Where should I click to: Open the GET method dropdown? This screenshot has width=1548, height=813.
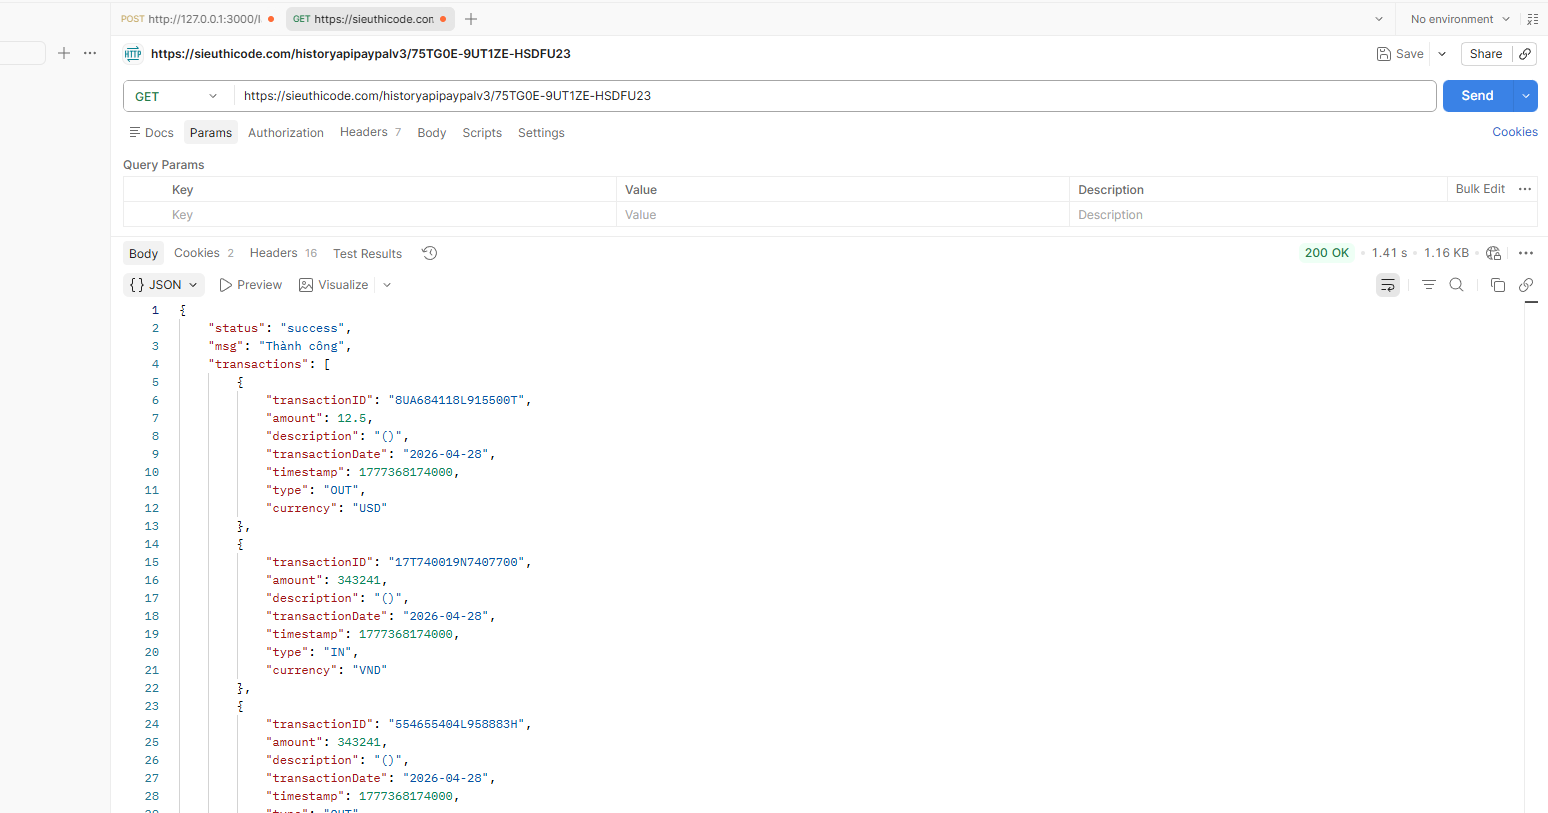(177, 96)
